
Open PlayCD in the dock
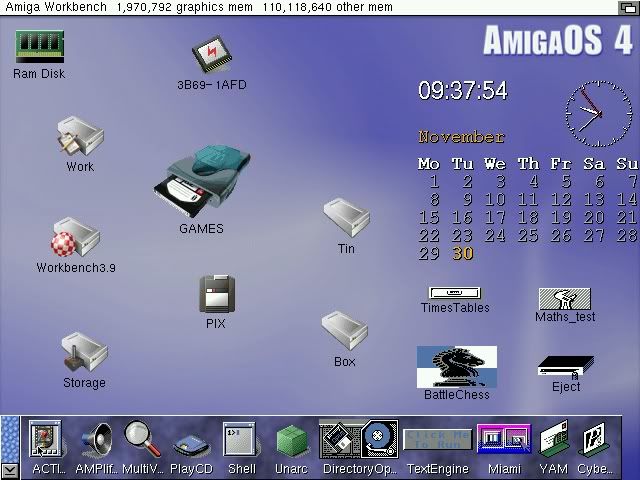[x=191, y=446]
